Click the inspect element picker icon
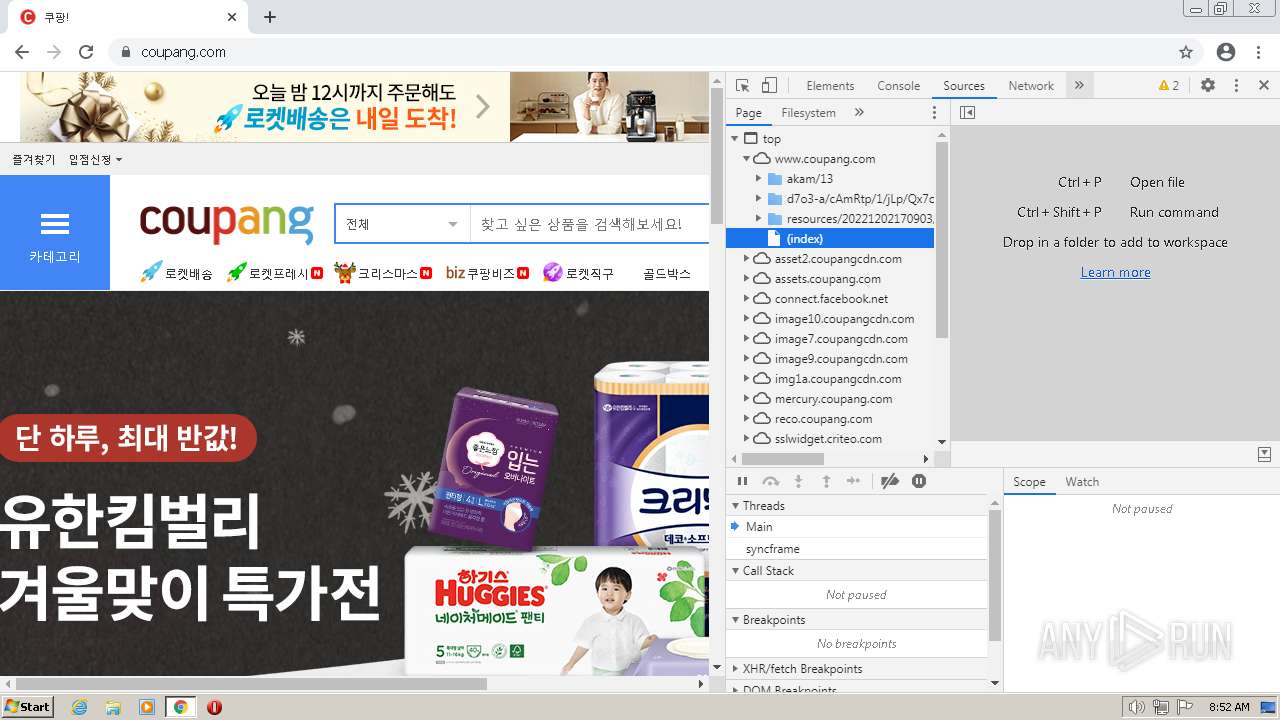Viewport: 1280px width, 720px height. click(742, 86)
